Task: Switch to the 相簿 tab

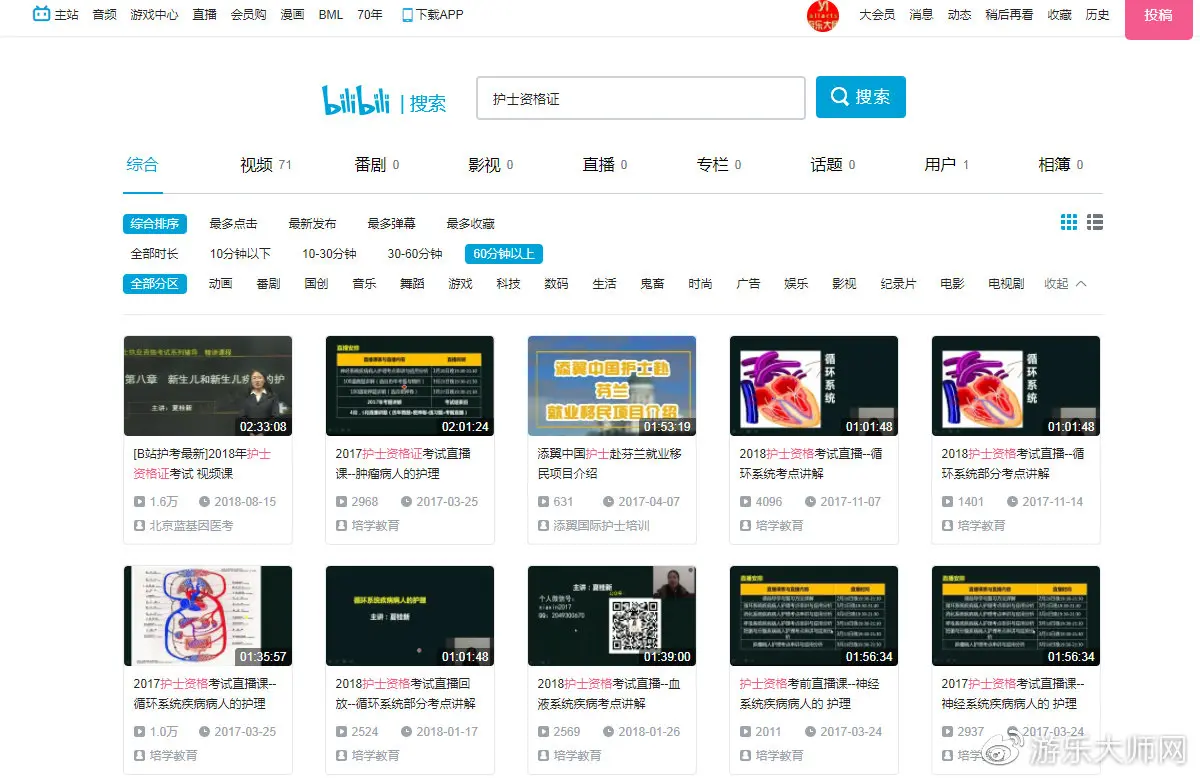Action: coord(1060,165)
